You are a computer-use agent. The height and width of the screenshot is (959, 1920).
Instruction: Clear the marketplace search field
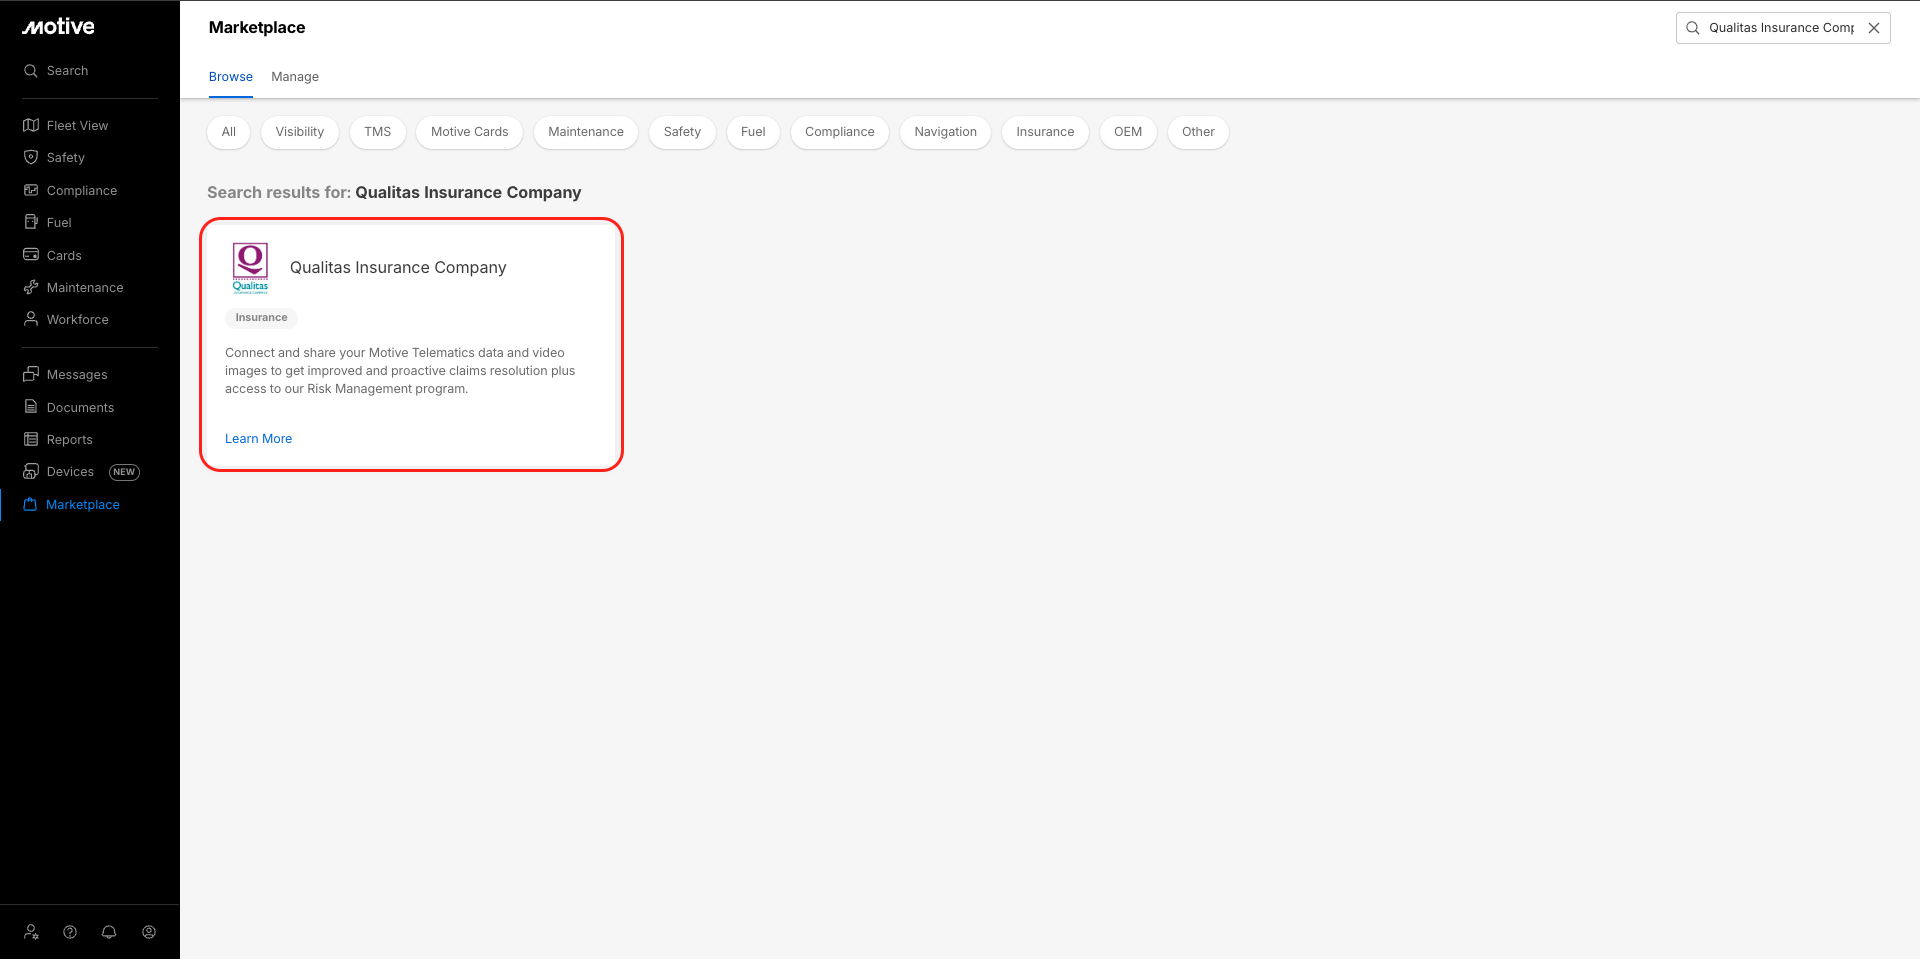click(1874, 28)
